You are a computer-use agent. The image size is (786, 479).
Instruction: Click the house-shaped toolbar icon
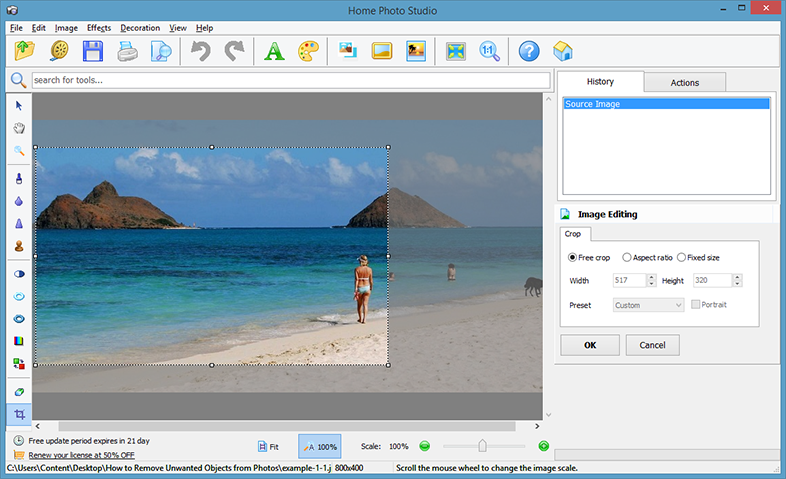(x=563, y=51)
